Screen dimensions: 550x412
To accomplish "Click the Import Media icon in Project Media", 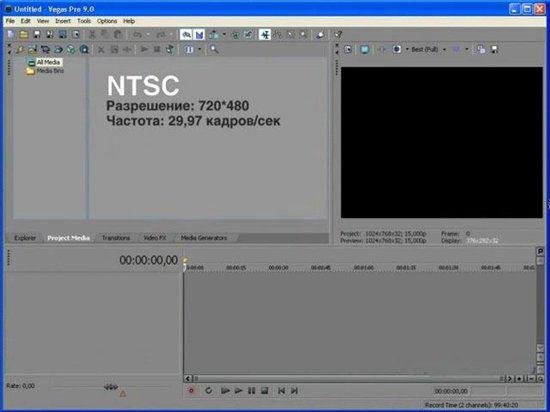I will tap(32, 49).
